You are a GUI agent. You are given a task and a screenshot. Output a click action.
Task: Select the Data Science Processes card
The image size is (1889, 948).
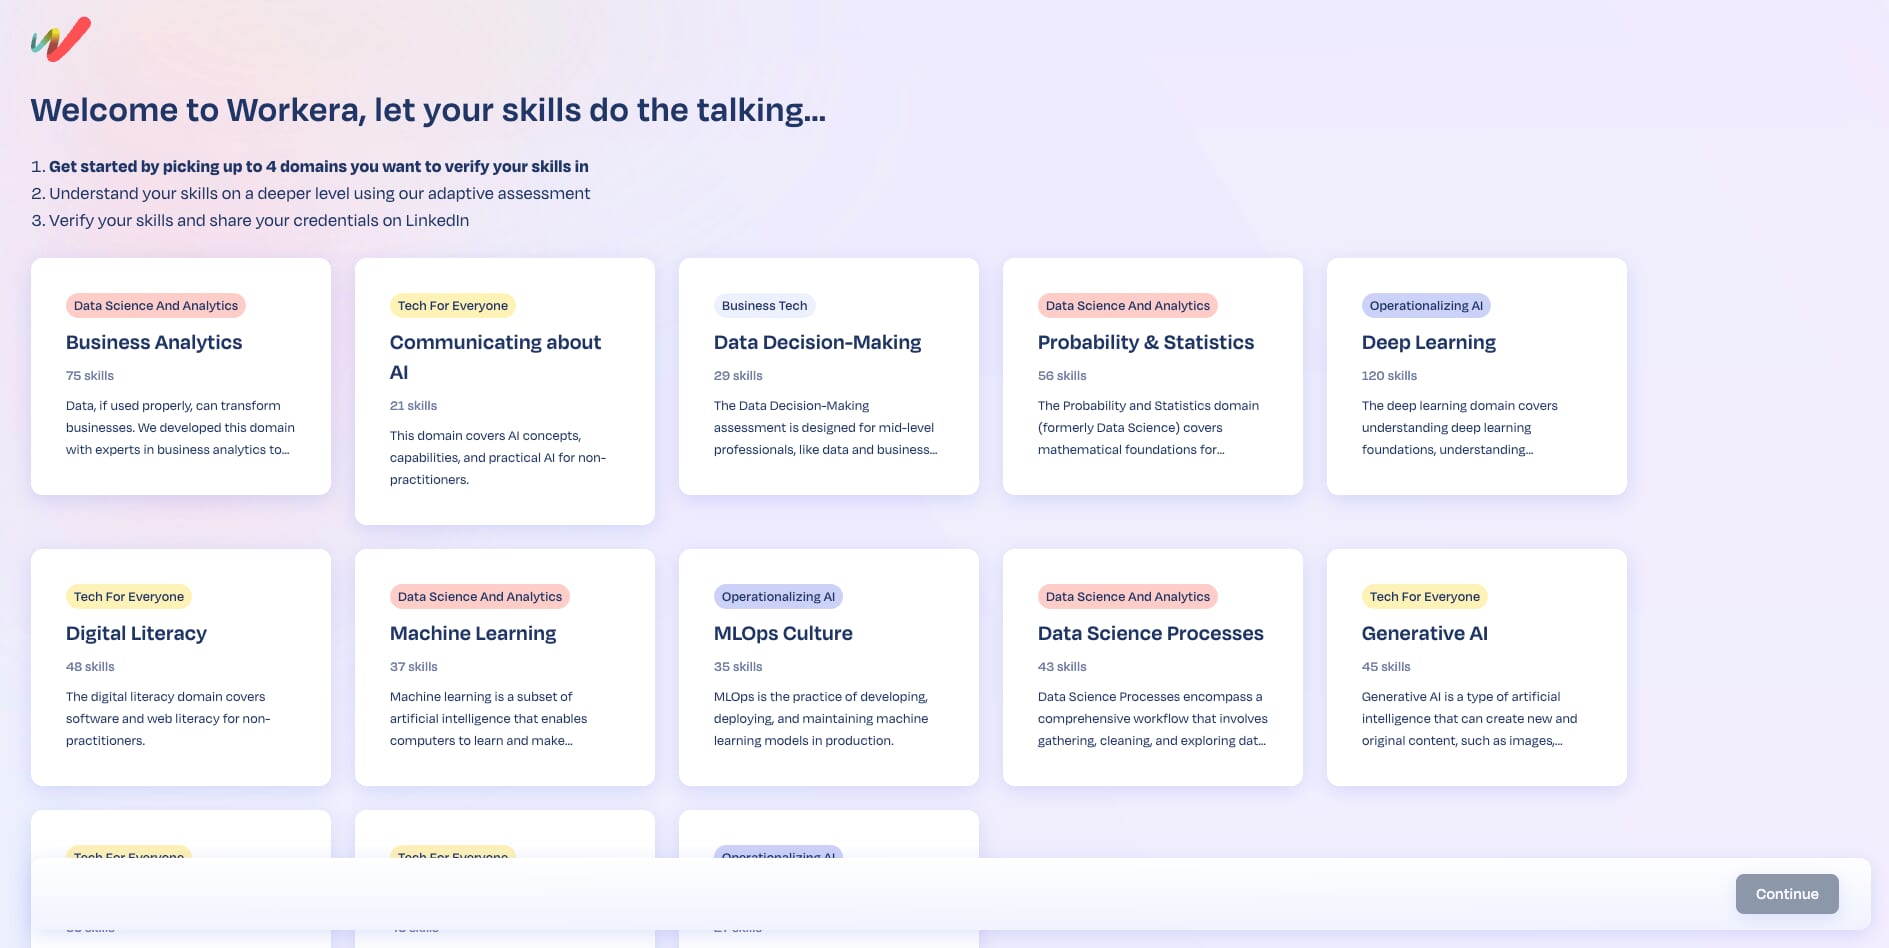pyautogui.click(x=1153, y=667)
